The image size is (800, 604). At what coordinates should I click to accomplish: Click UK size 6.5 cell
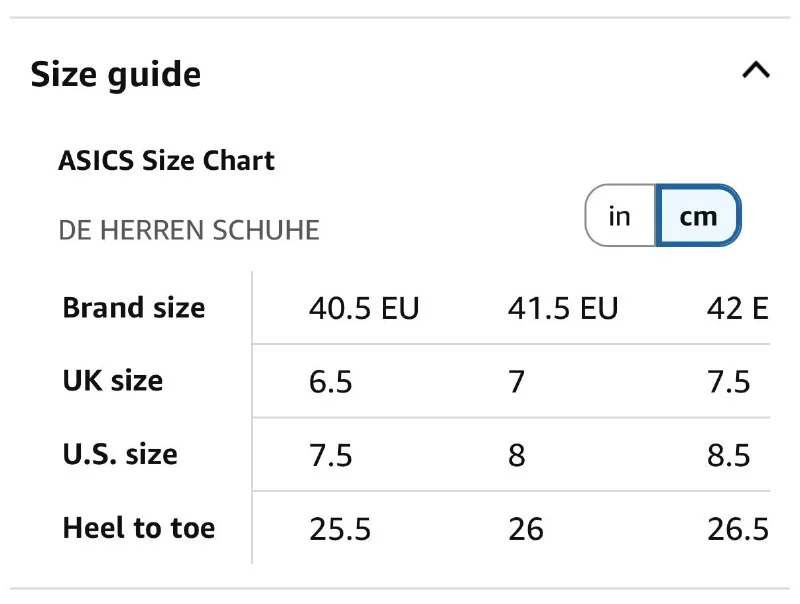pos(331,382)
